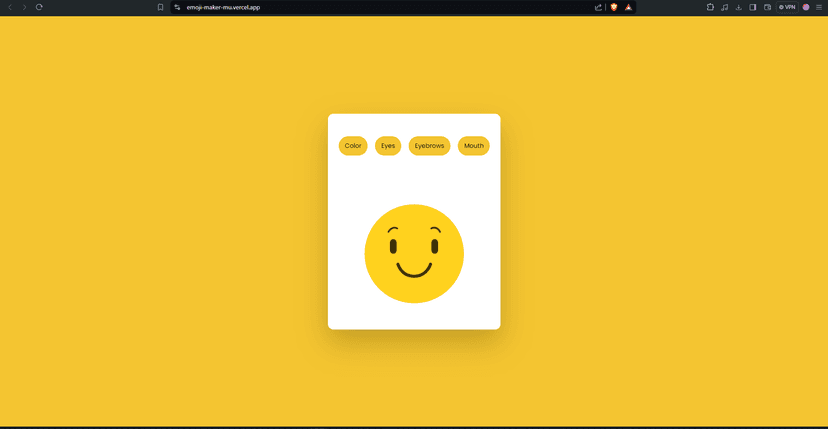This screenshot has height=429, width=828.
Task: Click the Color option button
Action: [353, 146]
